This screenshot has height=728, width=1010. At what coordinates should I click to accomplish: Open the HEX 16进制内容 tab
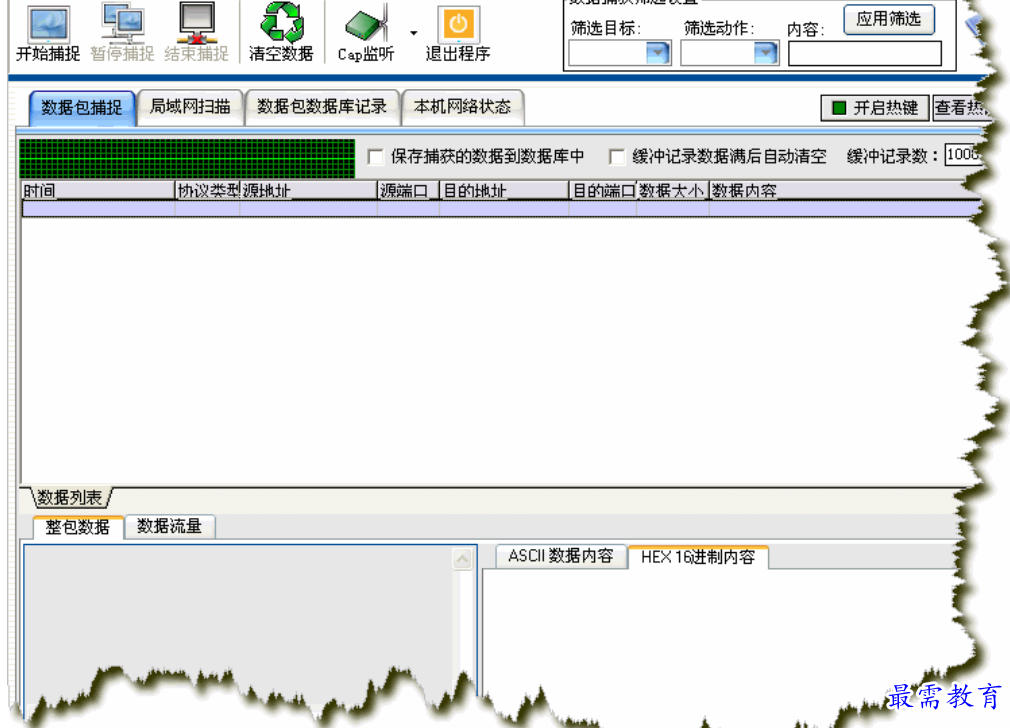698,557
